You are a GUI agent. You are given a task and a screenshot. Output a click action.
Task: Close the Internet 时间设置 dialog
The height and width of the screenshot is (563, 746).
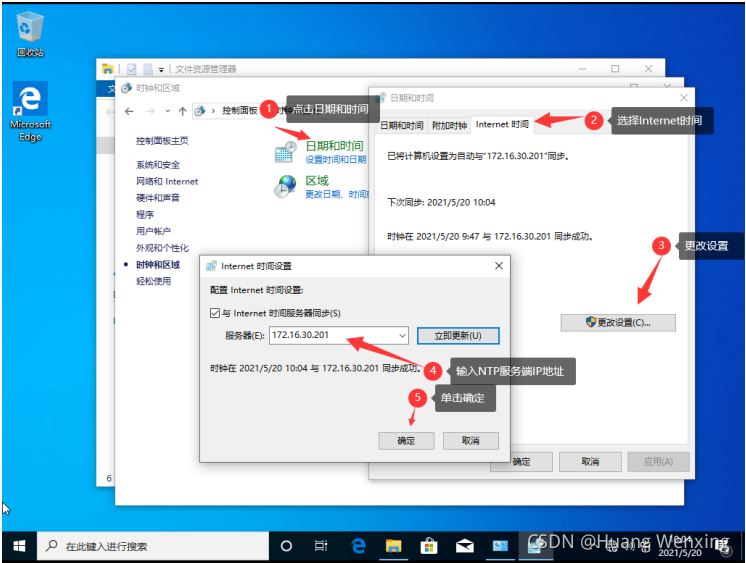point(499,266)
